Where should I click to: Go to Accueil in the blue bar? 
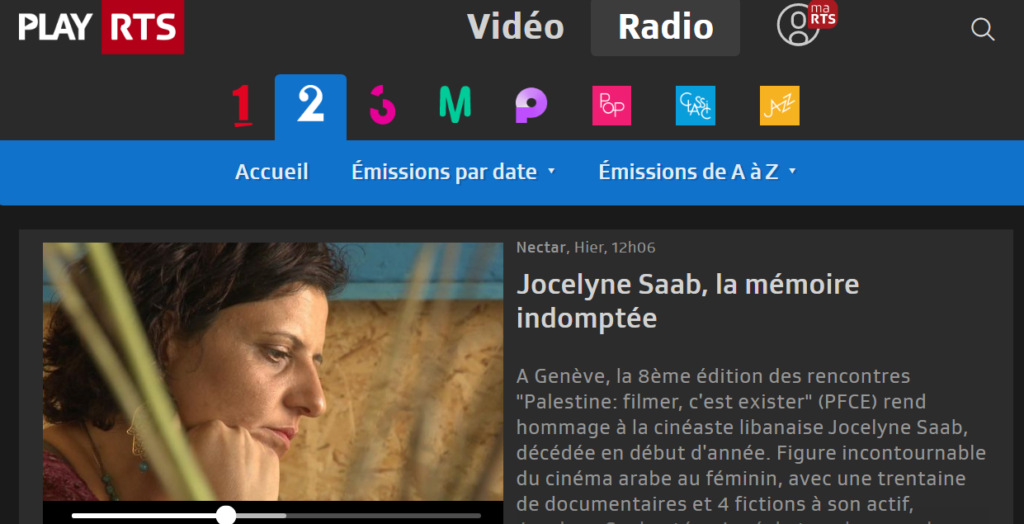point(272,172)
